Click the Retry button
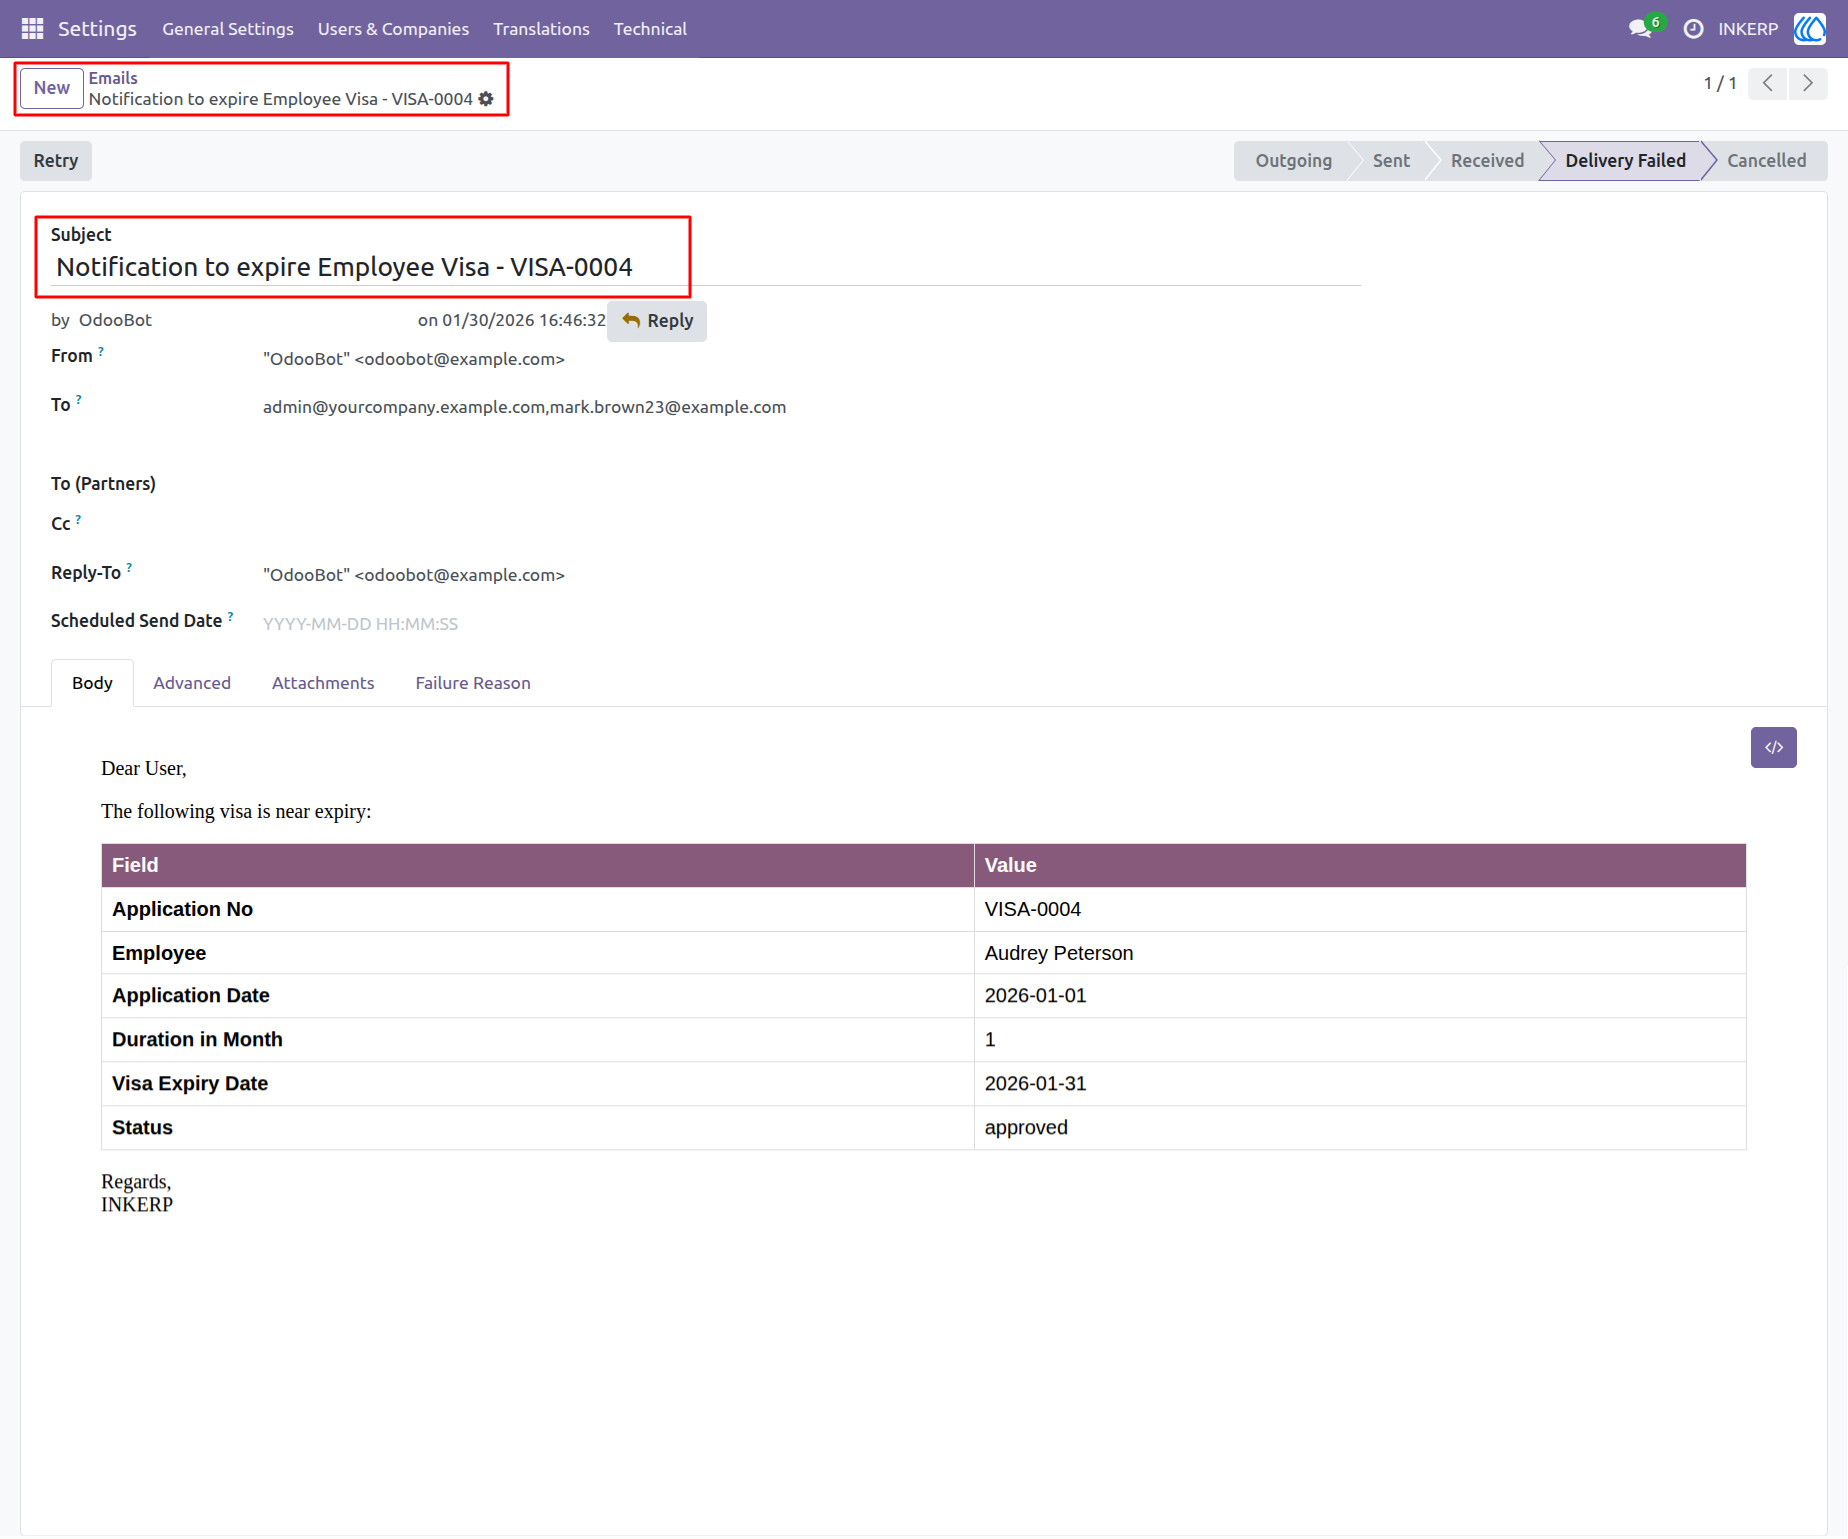This screenshot has width=1848, height=1539. click(x=56, y=161)
